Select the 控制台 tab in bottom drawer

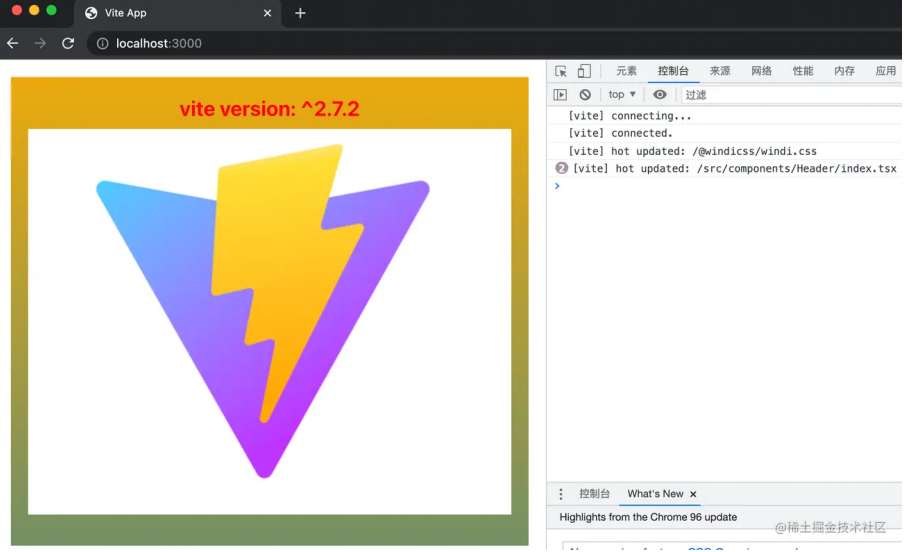(x=594, y=494)
